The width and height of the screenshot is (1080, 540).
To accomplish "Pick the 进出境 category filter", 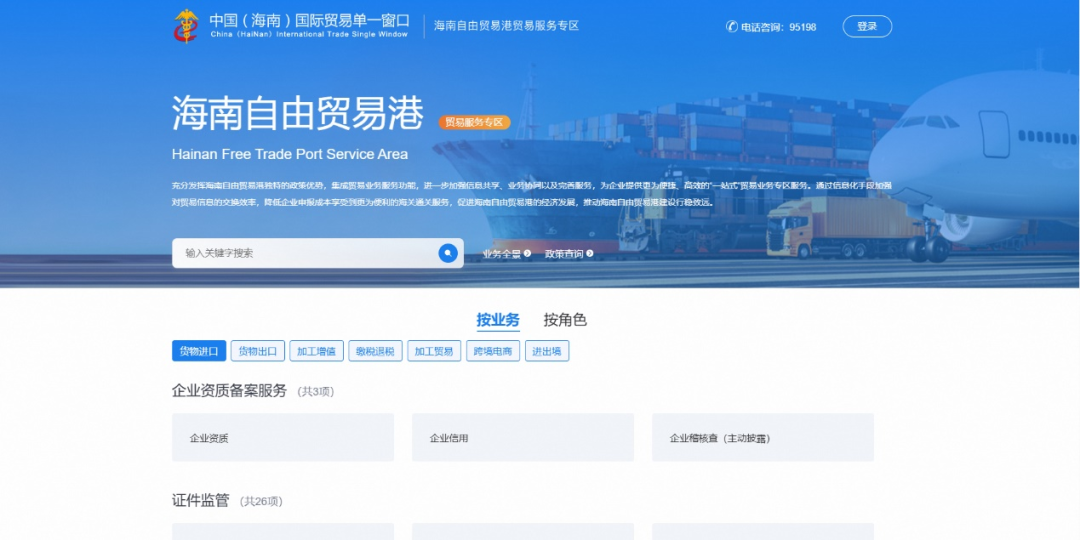I will pyautogui.click(x=546, y=351).
